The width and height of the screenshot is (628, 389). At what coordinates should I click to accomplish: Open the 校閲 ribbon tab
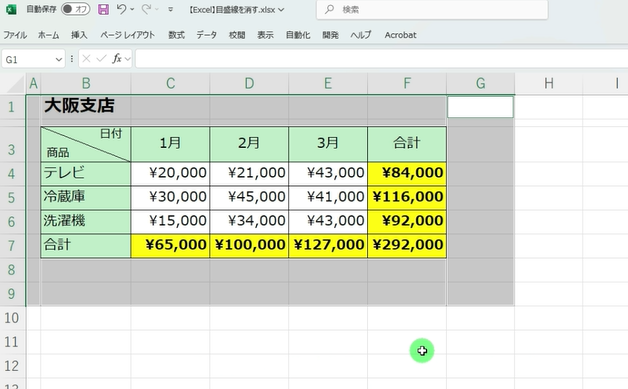[237, 35]
